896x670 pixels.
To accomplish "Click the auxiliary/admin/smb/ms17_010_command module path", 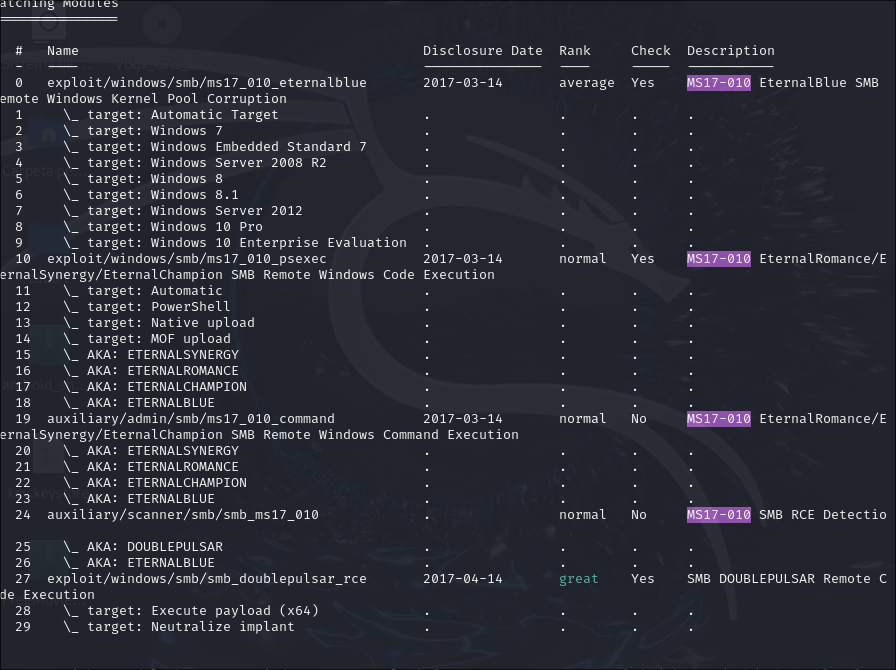I will (190, 419).
